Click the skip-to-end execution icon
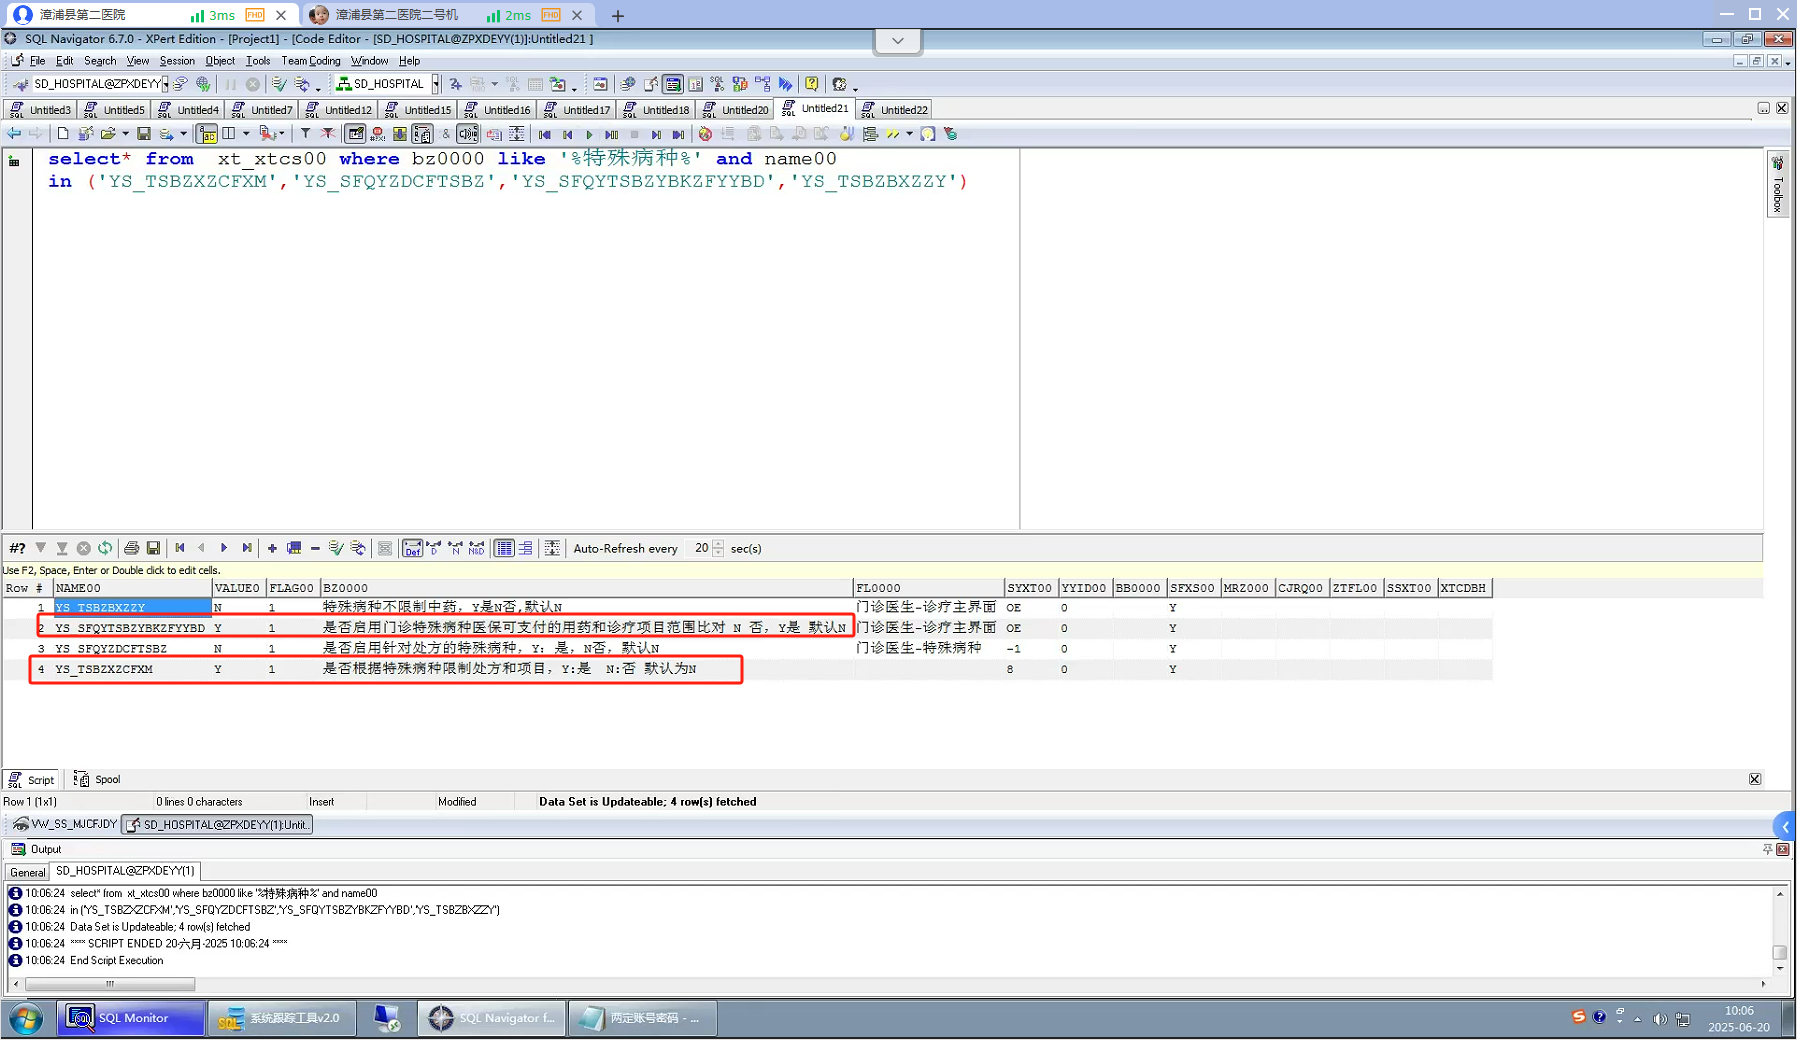This screenshot has height=1040, width=1797. point(678,134)
